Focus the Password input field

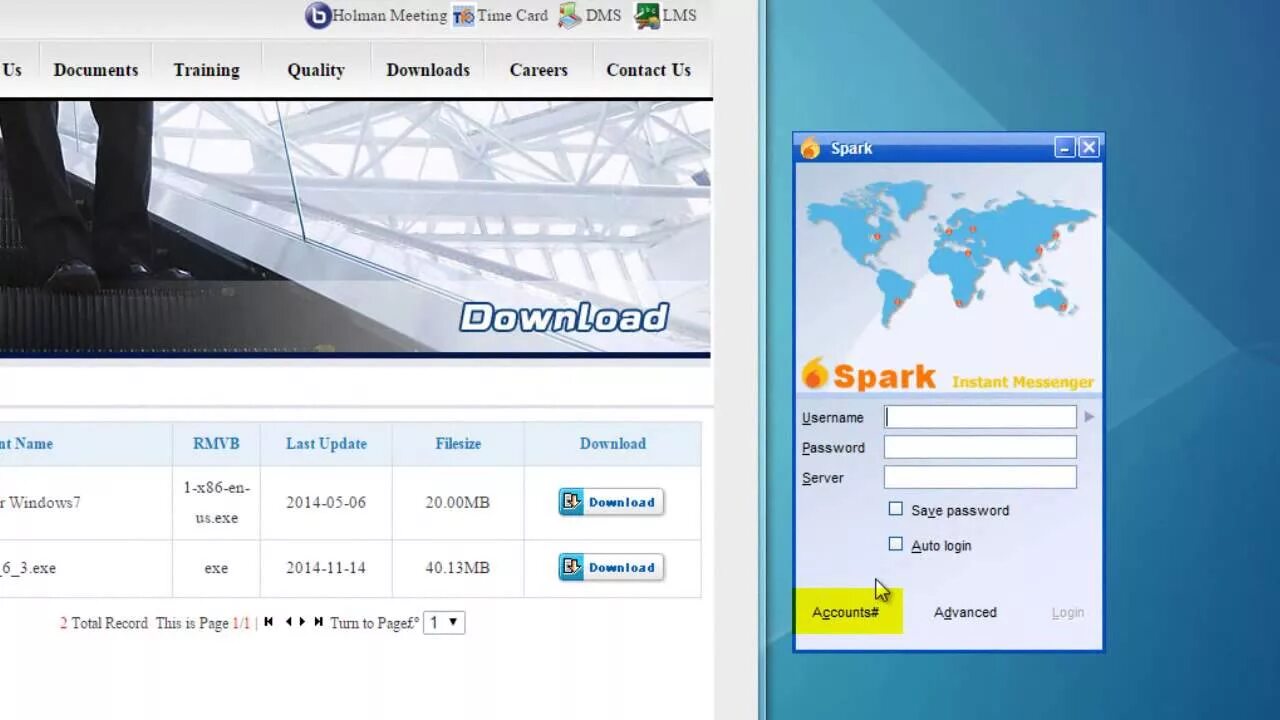980,447
